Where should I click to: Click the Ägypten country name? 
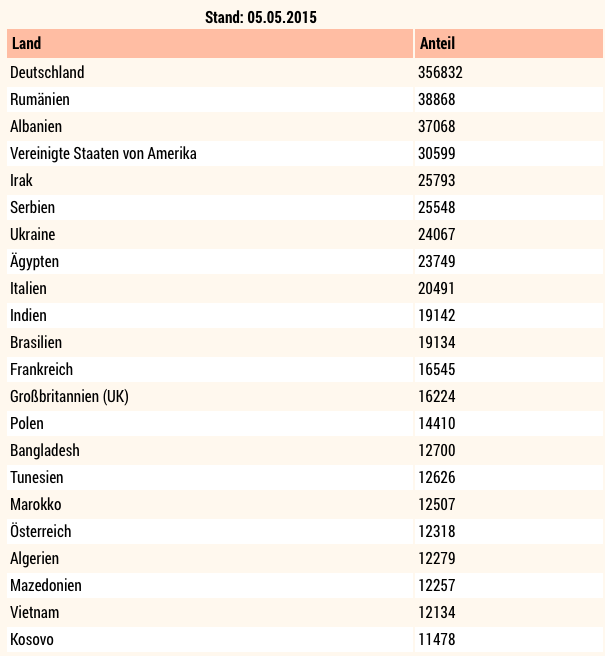coord(34,261)
